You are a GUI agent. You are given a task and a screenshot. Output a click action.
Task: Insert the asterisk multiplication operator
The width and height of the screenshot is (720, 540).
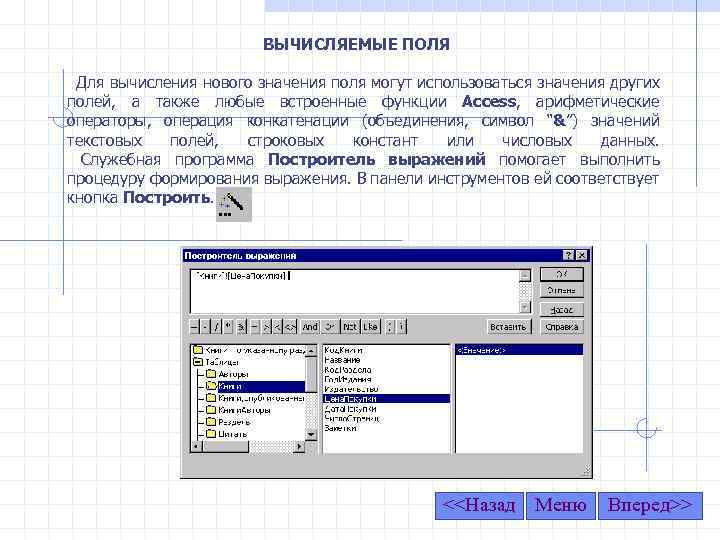228,326
